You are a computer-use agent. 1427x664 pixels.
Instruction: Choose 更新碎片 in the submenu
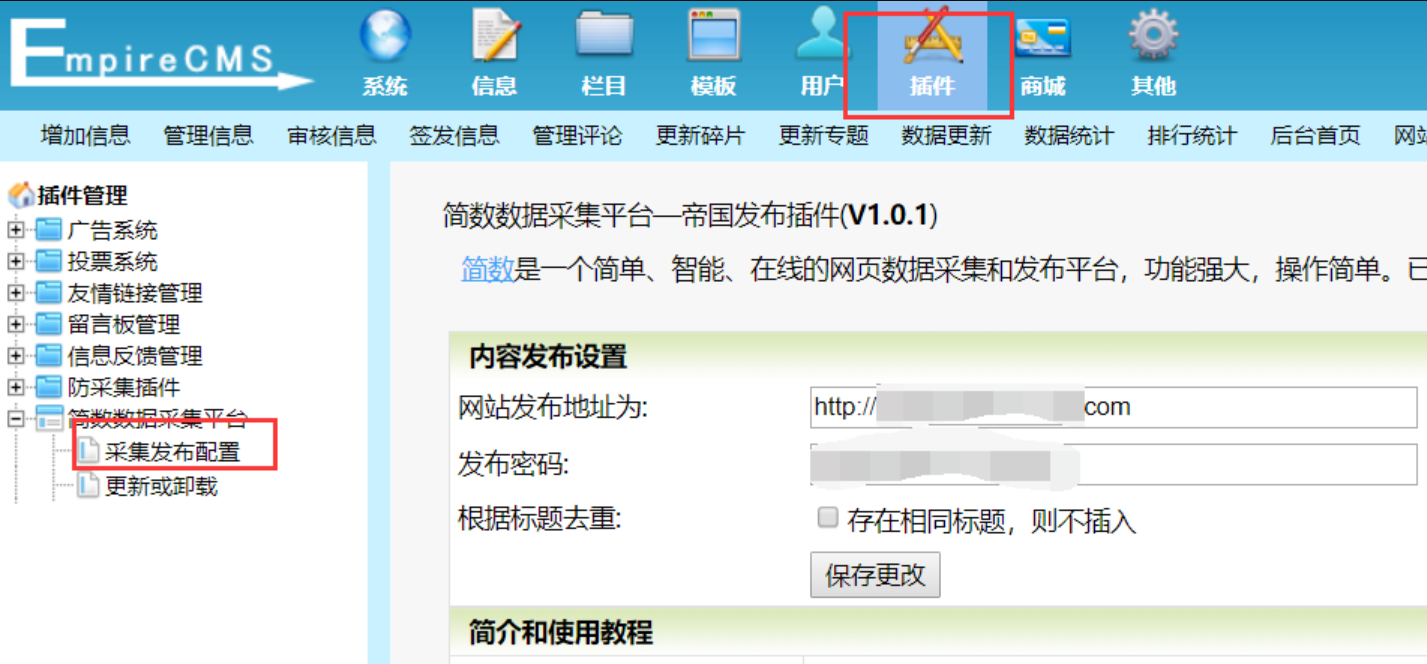coord(700,136)
